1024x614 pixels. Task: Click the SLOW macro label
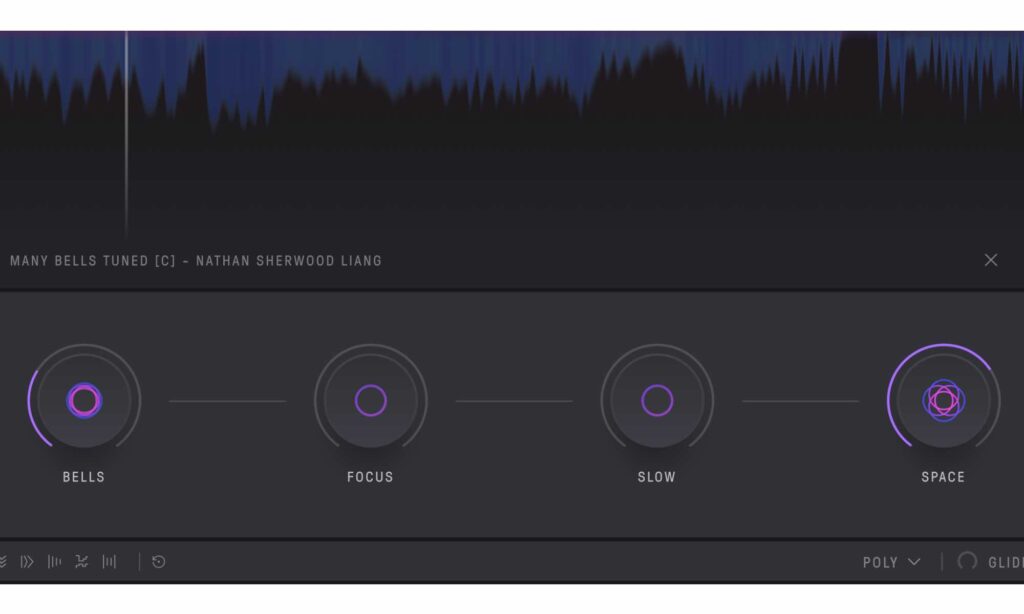pyautogui.click(x=656, y=477)
